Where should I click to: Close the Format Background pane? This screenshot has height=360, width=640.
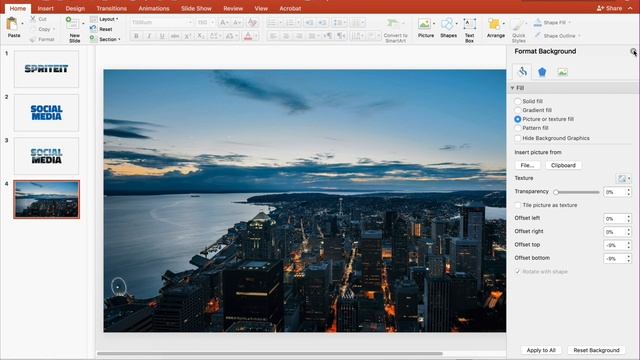tap(633, 51)
